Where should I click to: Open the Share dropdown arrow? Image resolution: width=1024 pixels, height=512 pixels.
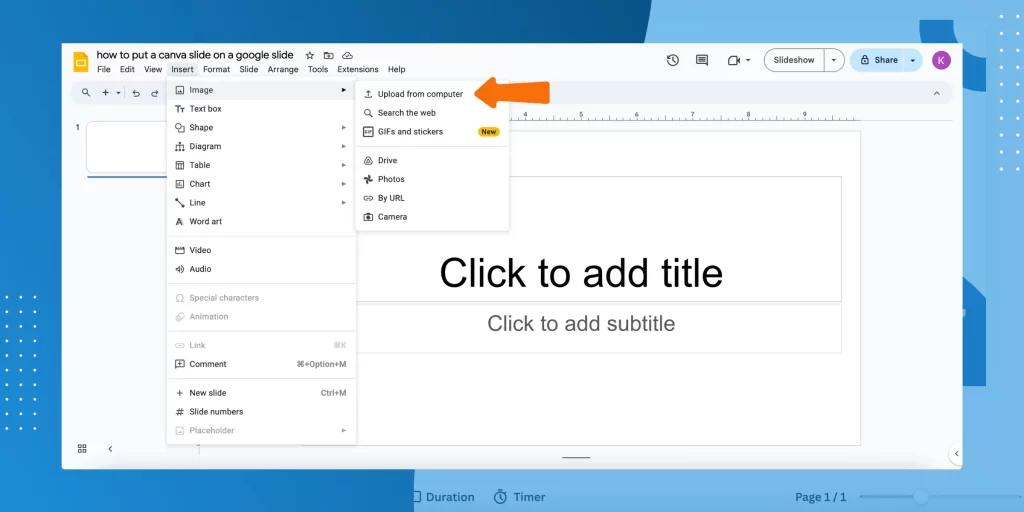913,60
